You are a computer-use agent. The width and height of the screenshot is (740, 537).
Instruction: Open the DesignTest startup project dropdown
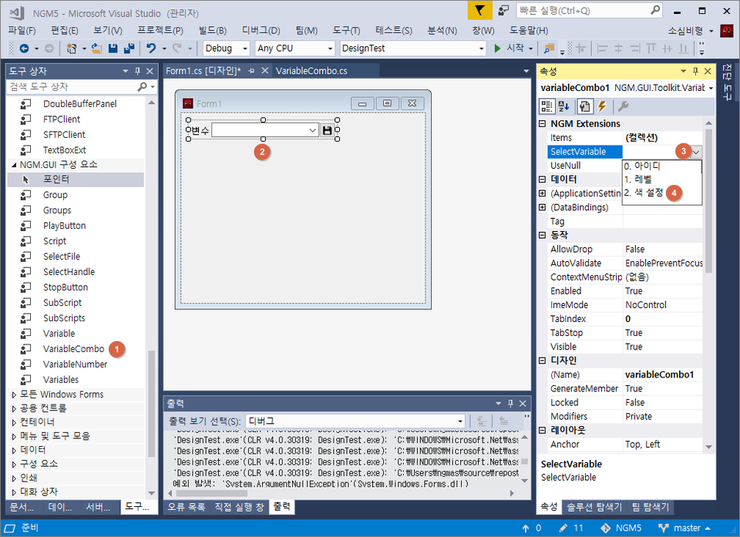pos(481,48)
